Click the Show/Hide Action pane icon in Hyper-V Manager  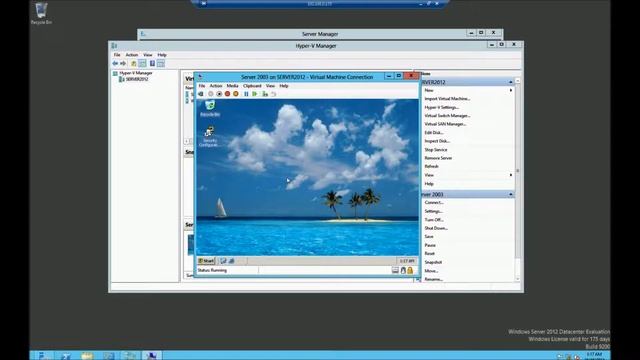click(161, 63)
